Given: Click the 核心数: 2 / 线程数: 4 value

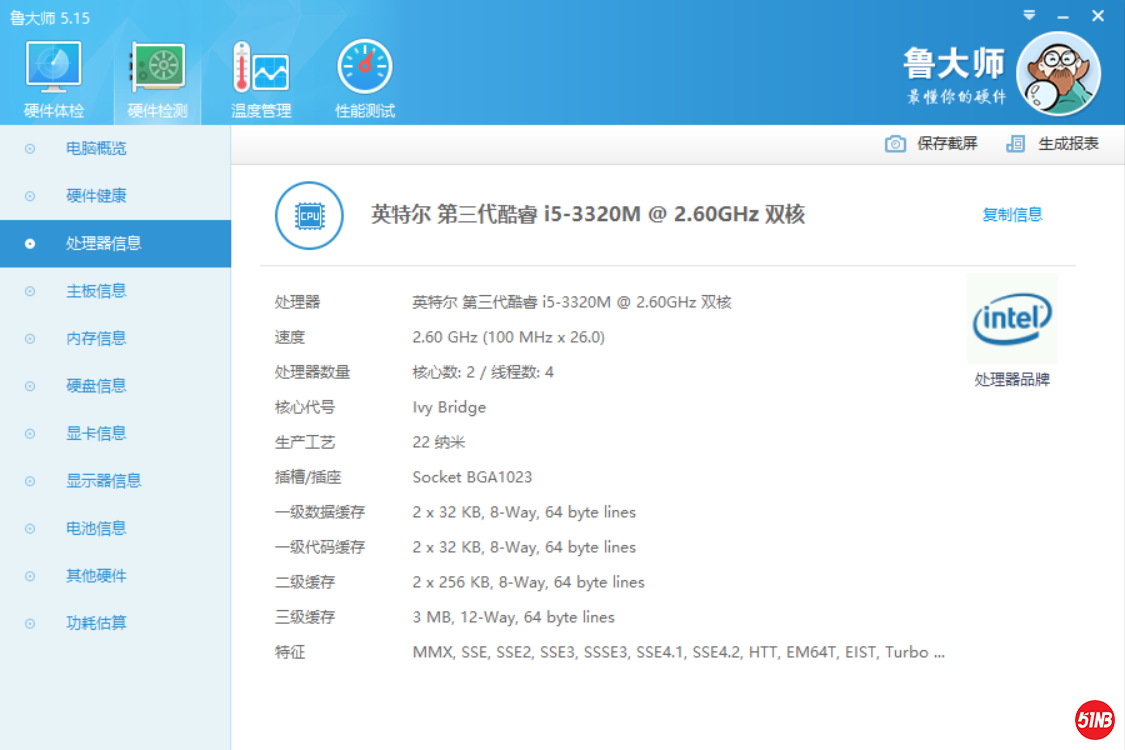Looking at the screenshot, I should pos(483,372).
